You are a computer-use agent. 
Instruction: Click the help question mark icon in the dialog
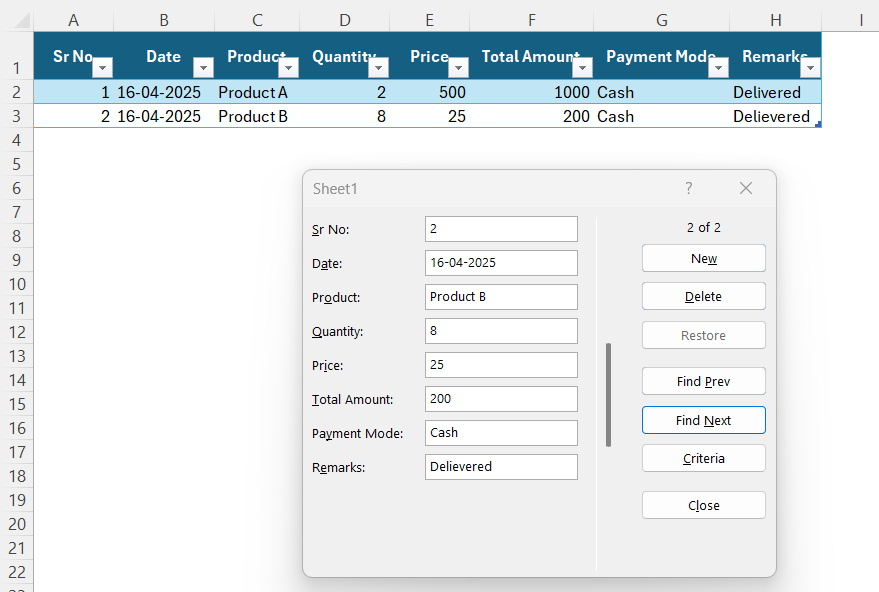tap(689, 188)
